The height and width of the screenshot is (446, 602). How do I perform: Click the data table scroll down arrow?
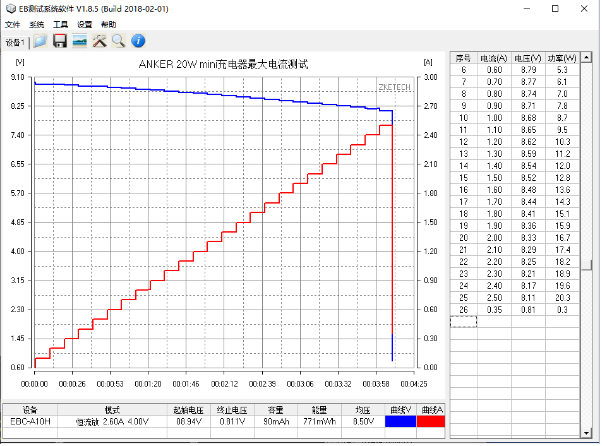click(586, 433)
